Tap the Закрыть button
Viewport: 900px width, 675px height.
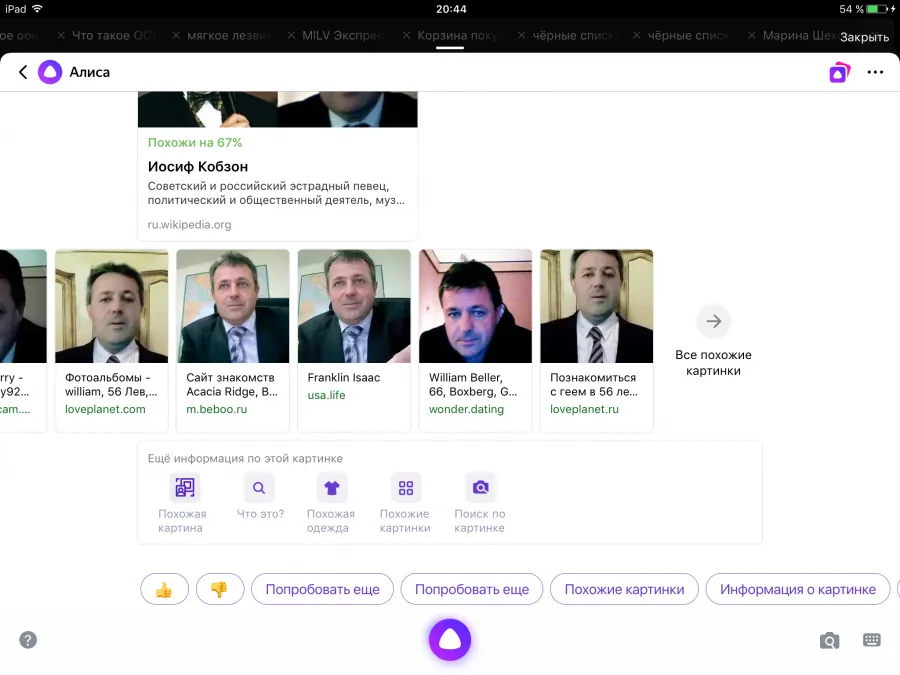click(864, 37)
